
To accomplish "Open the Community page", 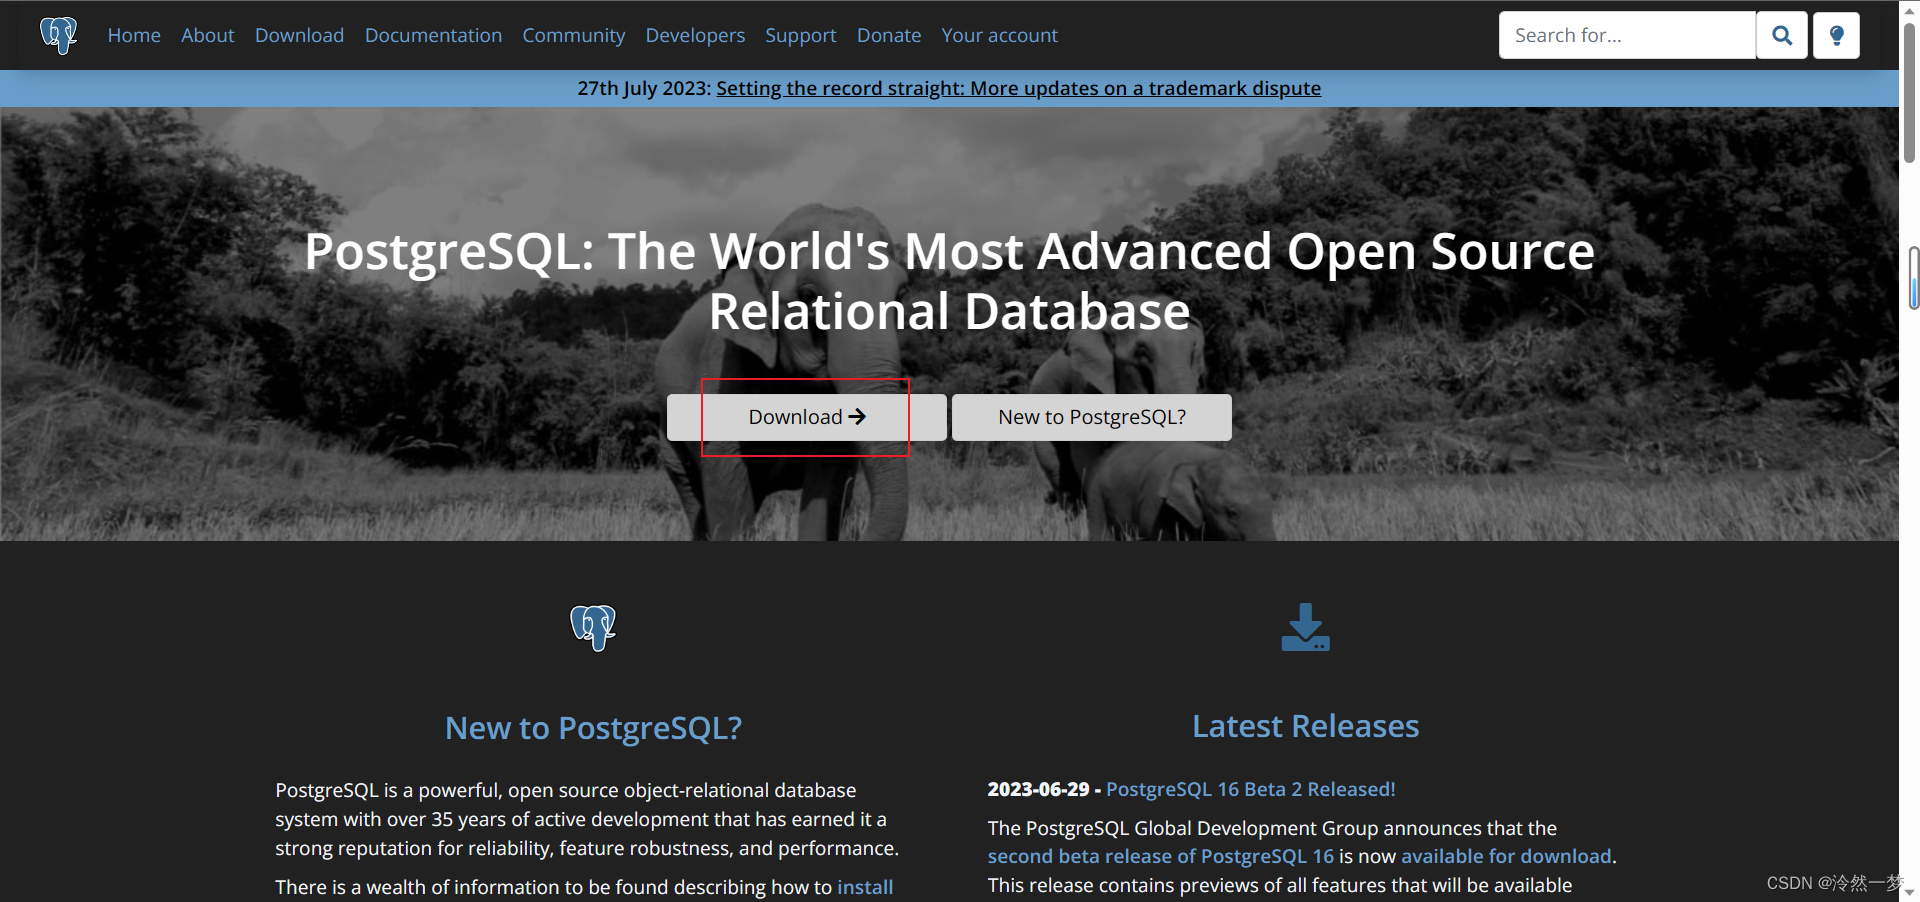I will (x=574, y=35).
